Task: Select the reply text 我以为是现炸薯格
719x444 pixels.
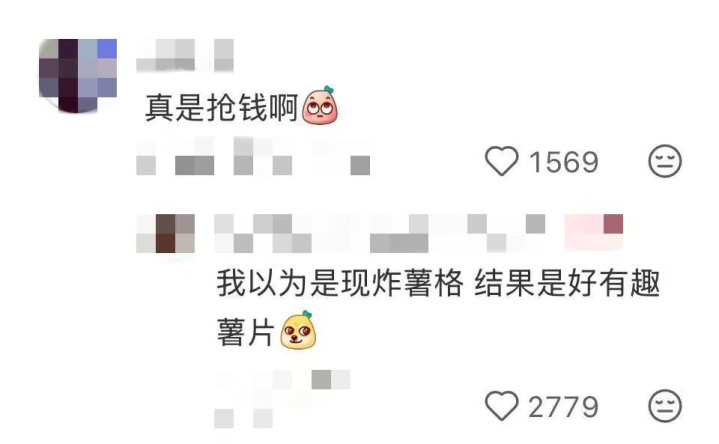Action: tap(340, 283)
